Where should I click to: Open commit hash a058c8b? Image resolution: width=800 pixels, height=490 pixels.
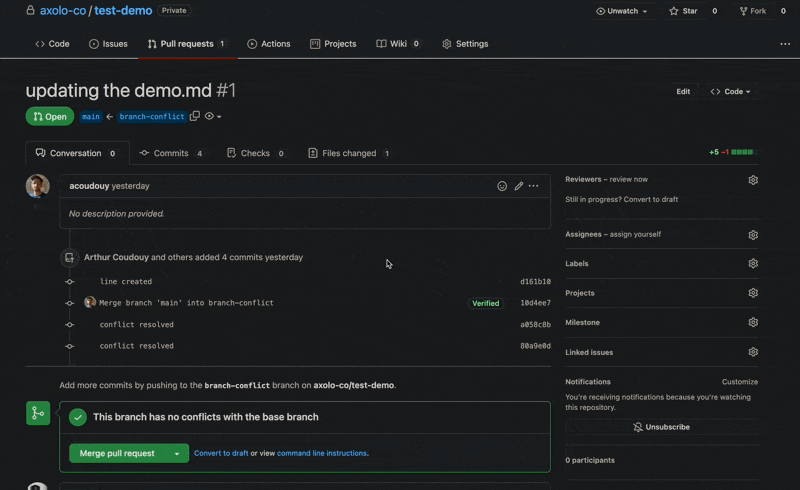(535, 325)
